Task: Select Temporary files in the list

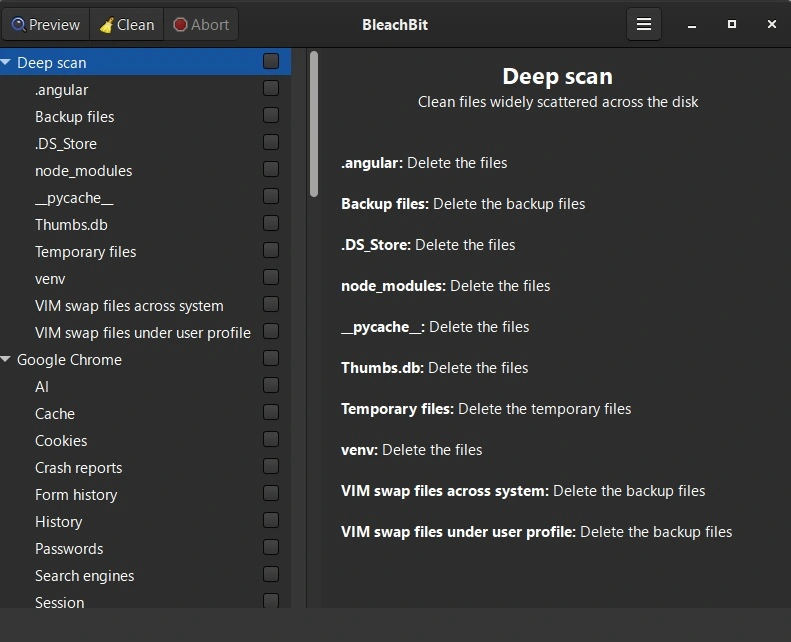Action: pyautogui.click(x=145, y=251)
